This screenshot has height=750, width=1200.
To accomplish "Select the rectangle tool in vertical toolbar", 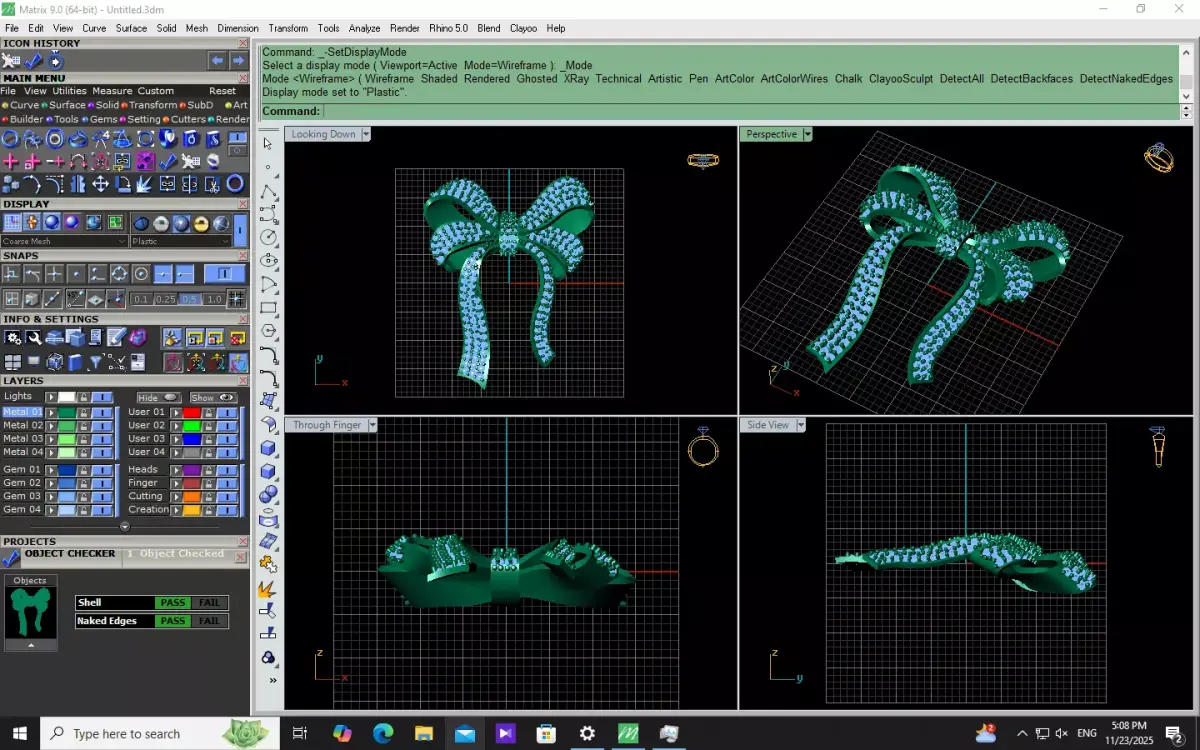I will point(268,308).
